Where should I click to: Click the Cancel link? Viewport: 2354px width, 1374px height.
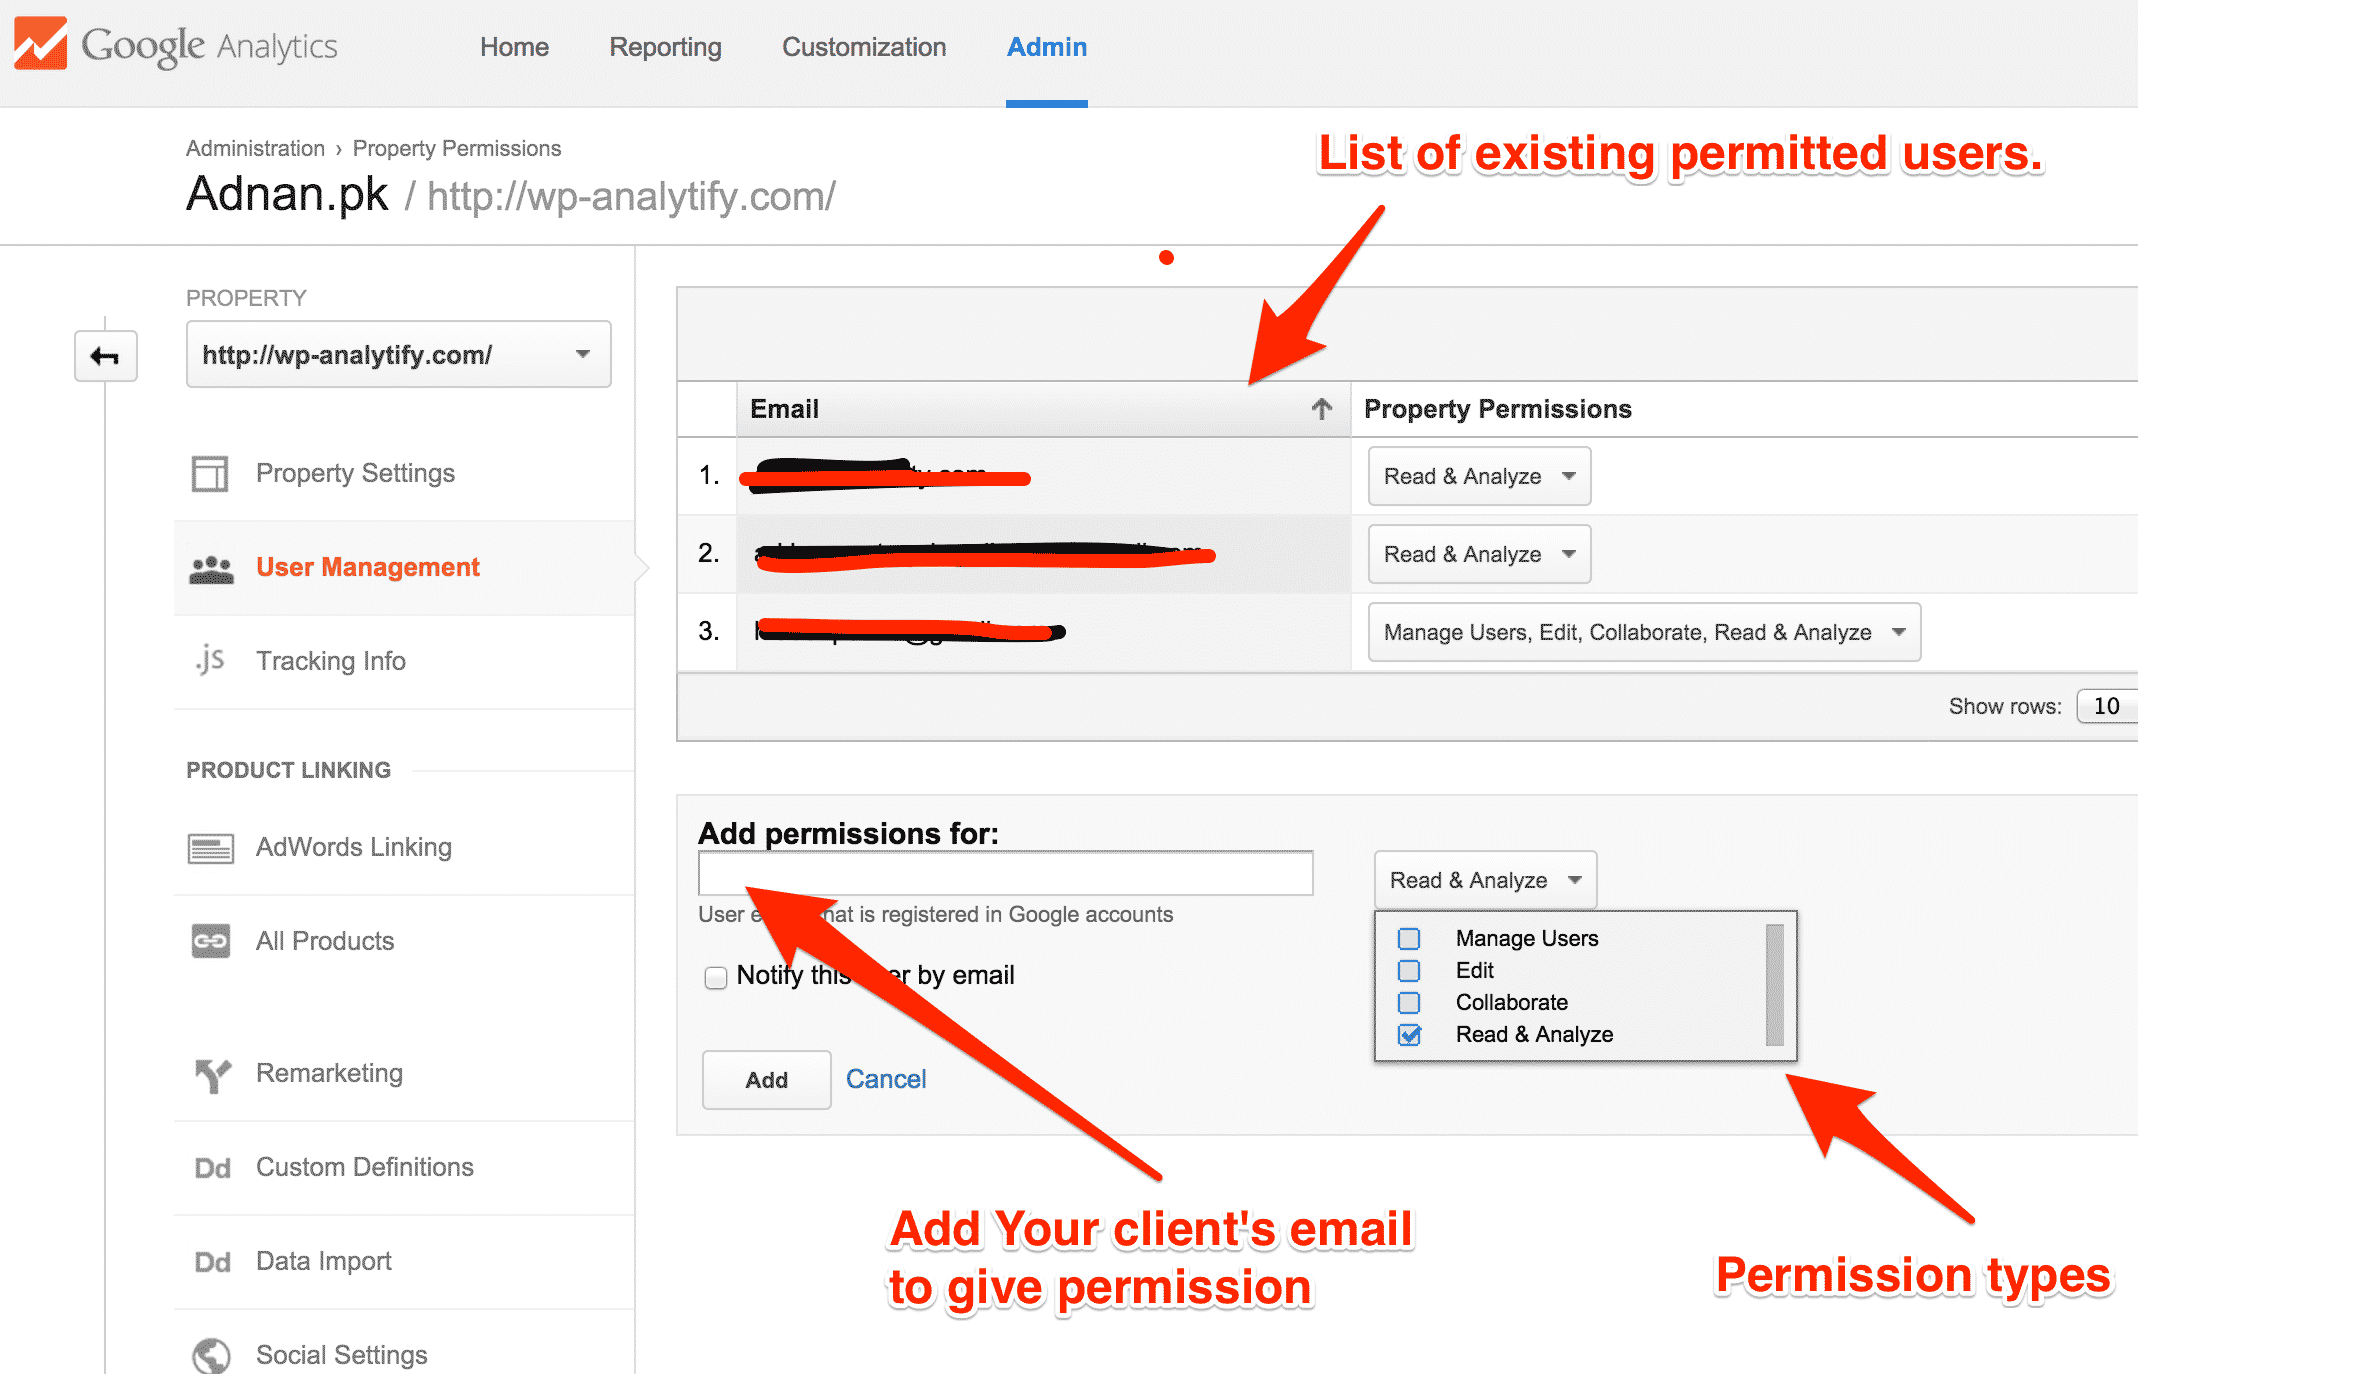[886, 1080]
